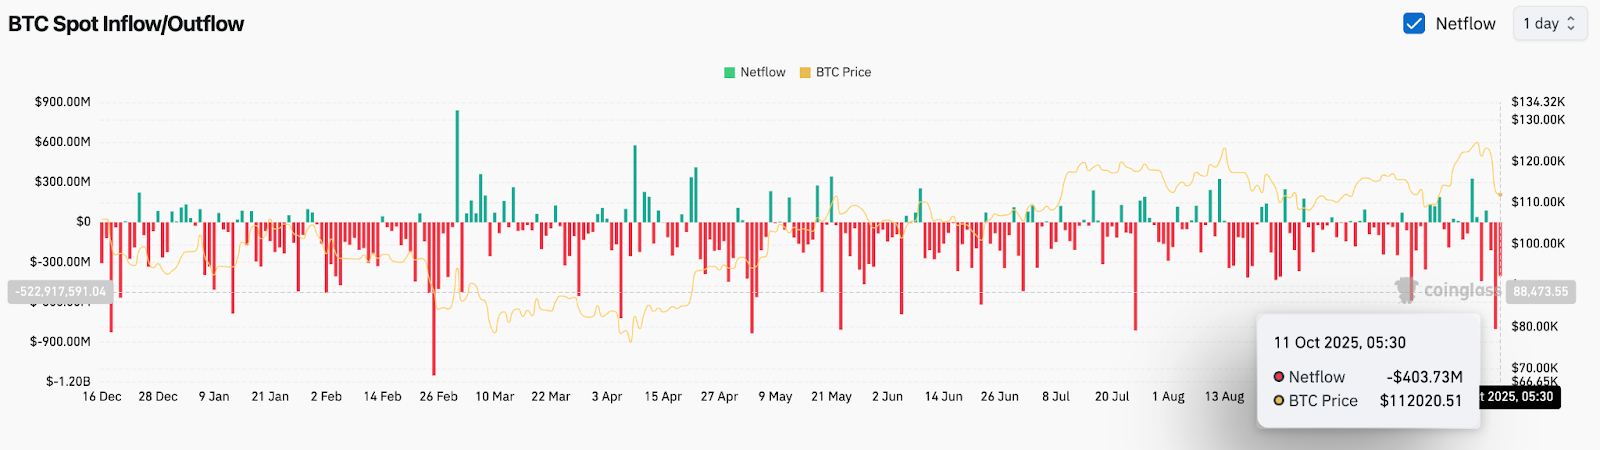Toggle the yellow BTC Price legend swatch
This screenshot has width=1600, height=450.
click(805, 72)
